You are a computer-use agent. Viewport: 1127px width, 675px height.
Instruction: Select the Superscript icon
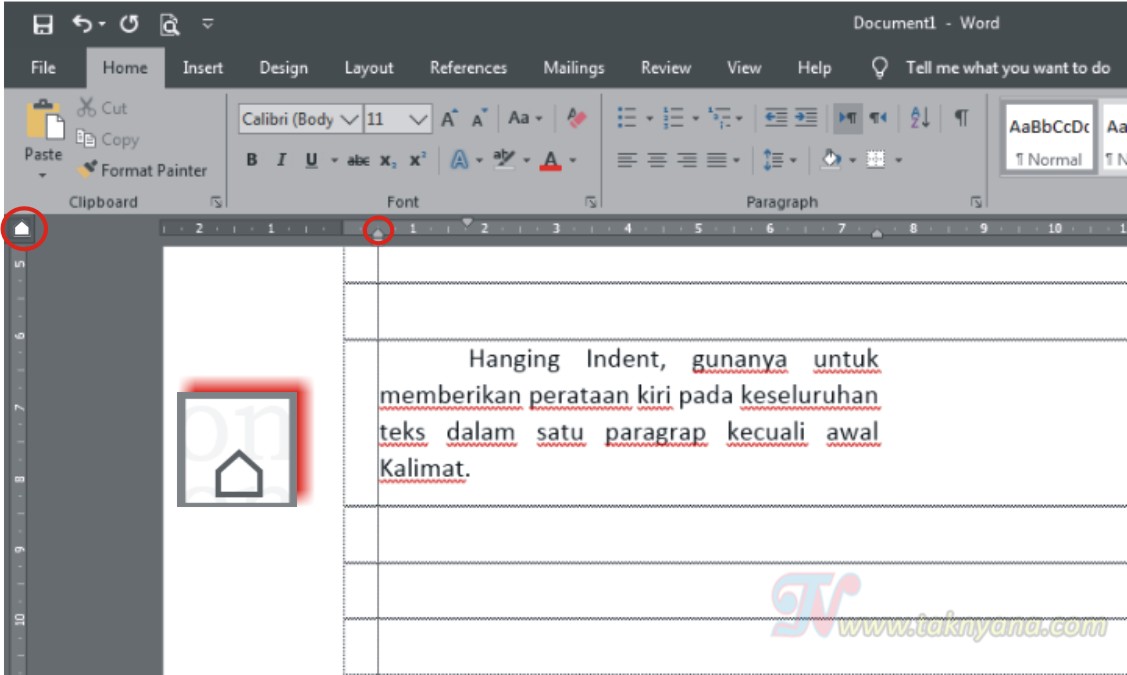(x=419, y=157)
